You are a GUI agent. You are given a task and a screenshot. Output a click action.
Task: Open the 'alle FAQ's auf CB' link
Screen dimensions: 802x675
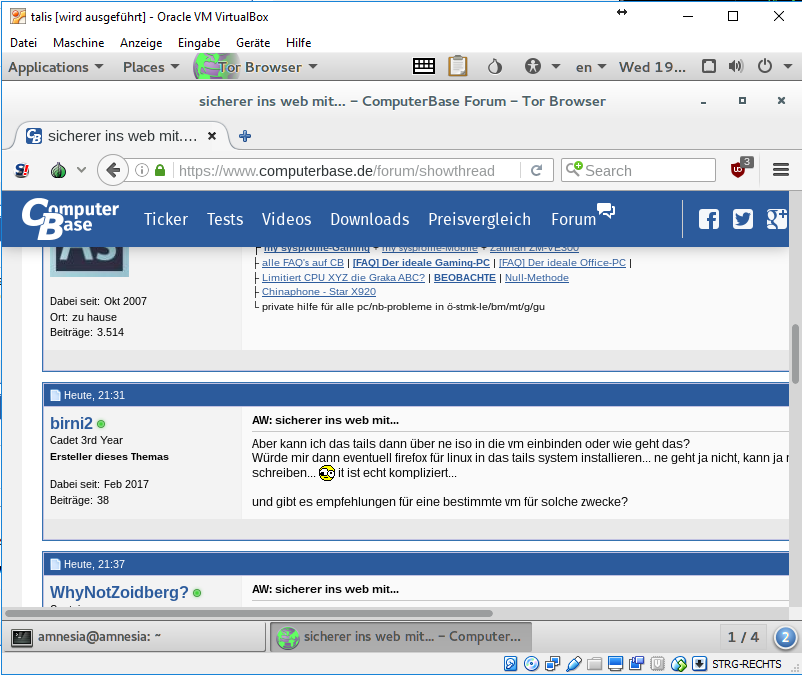303,263
